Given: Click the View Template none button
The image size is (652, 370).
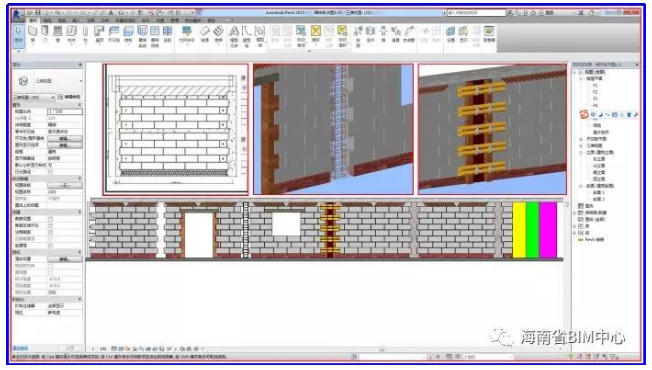Looking at the screenshot, I should point(64,185).
